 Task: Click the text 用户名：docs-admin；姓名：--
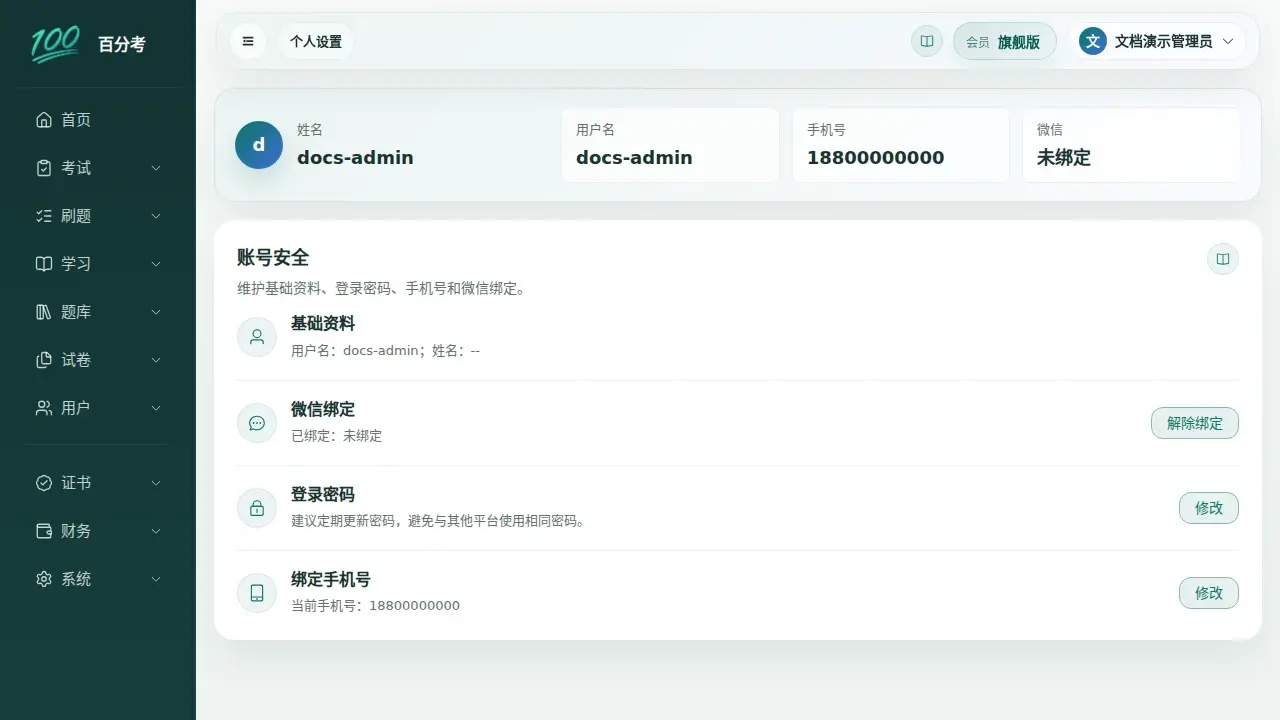tap(385, 351)
